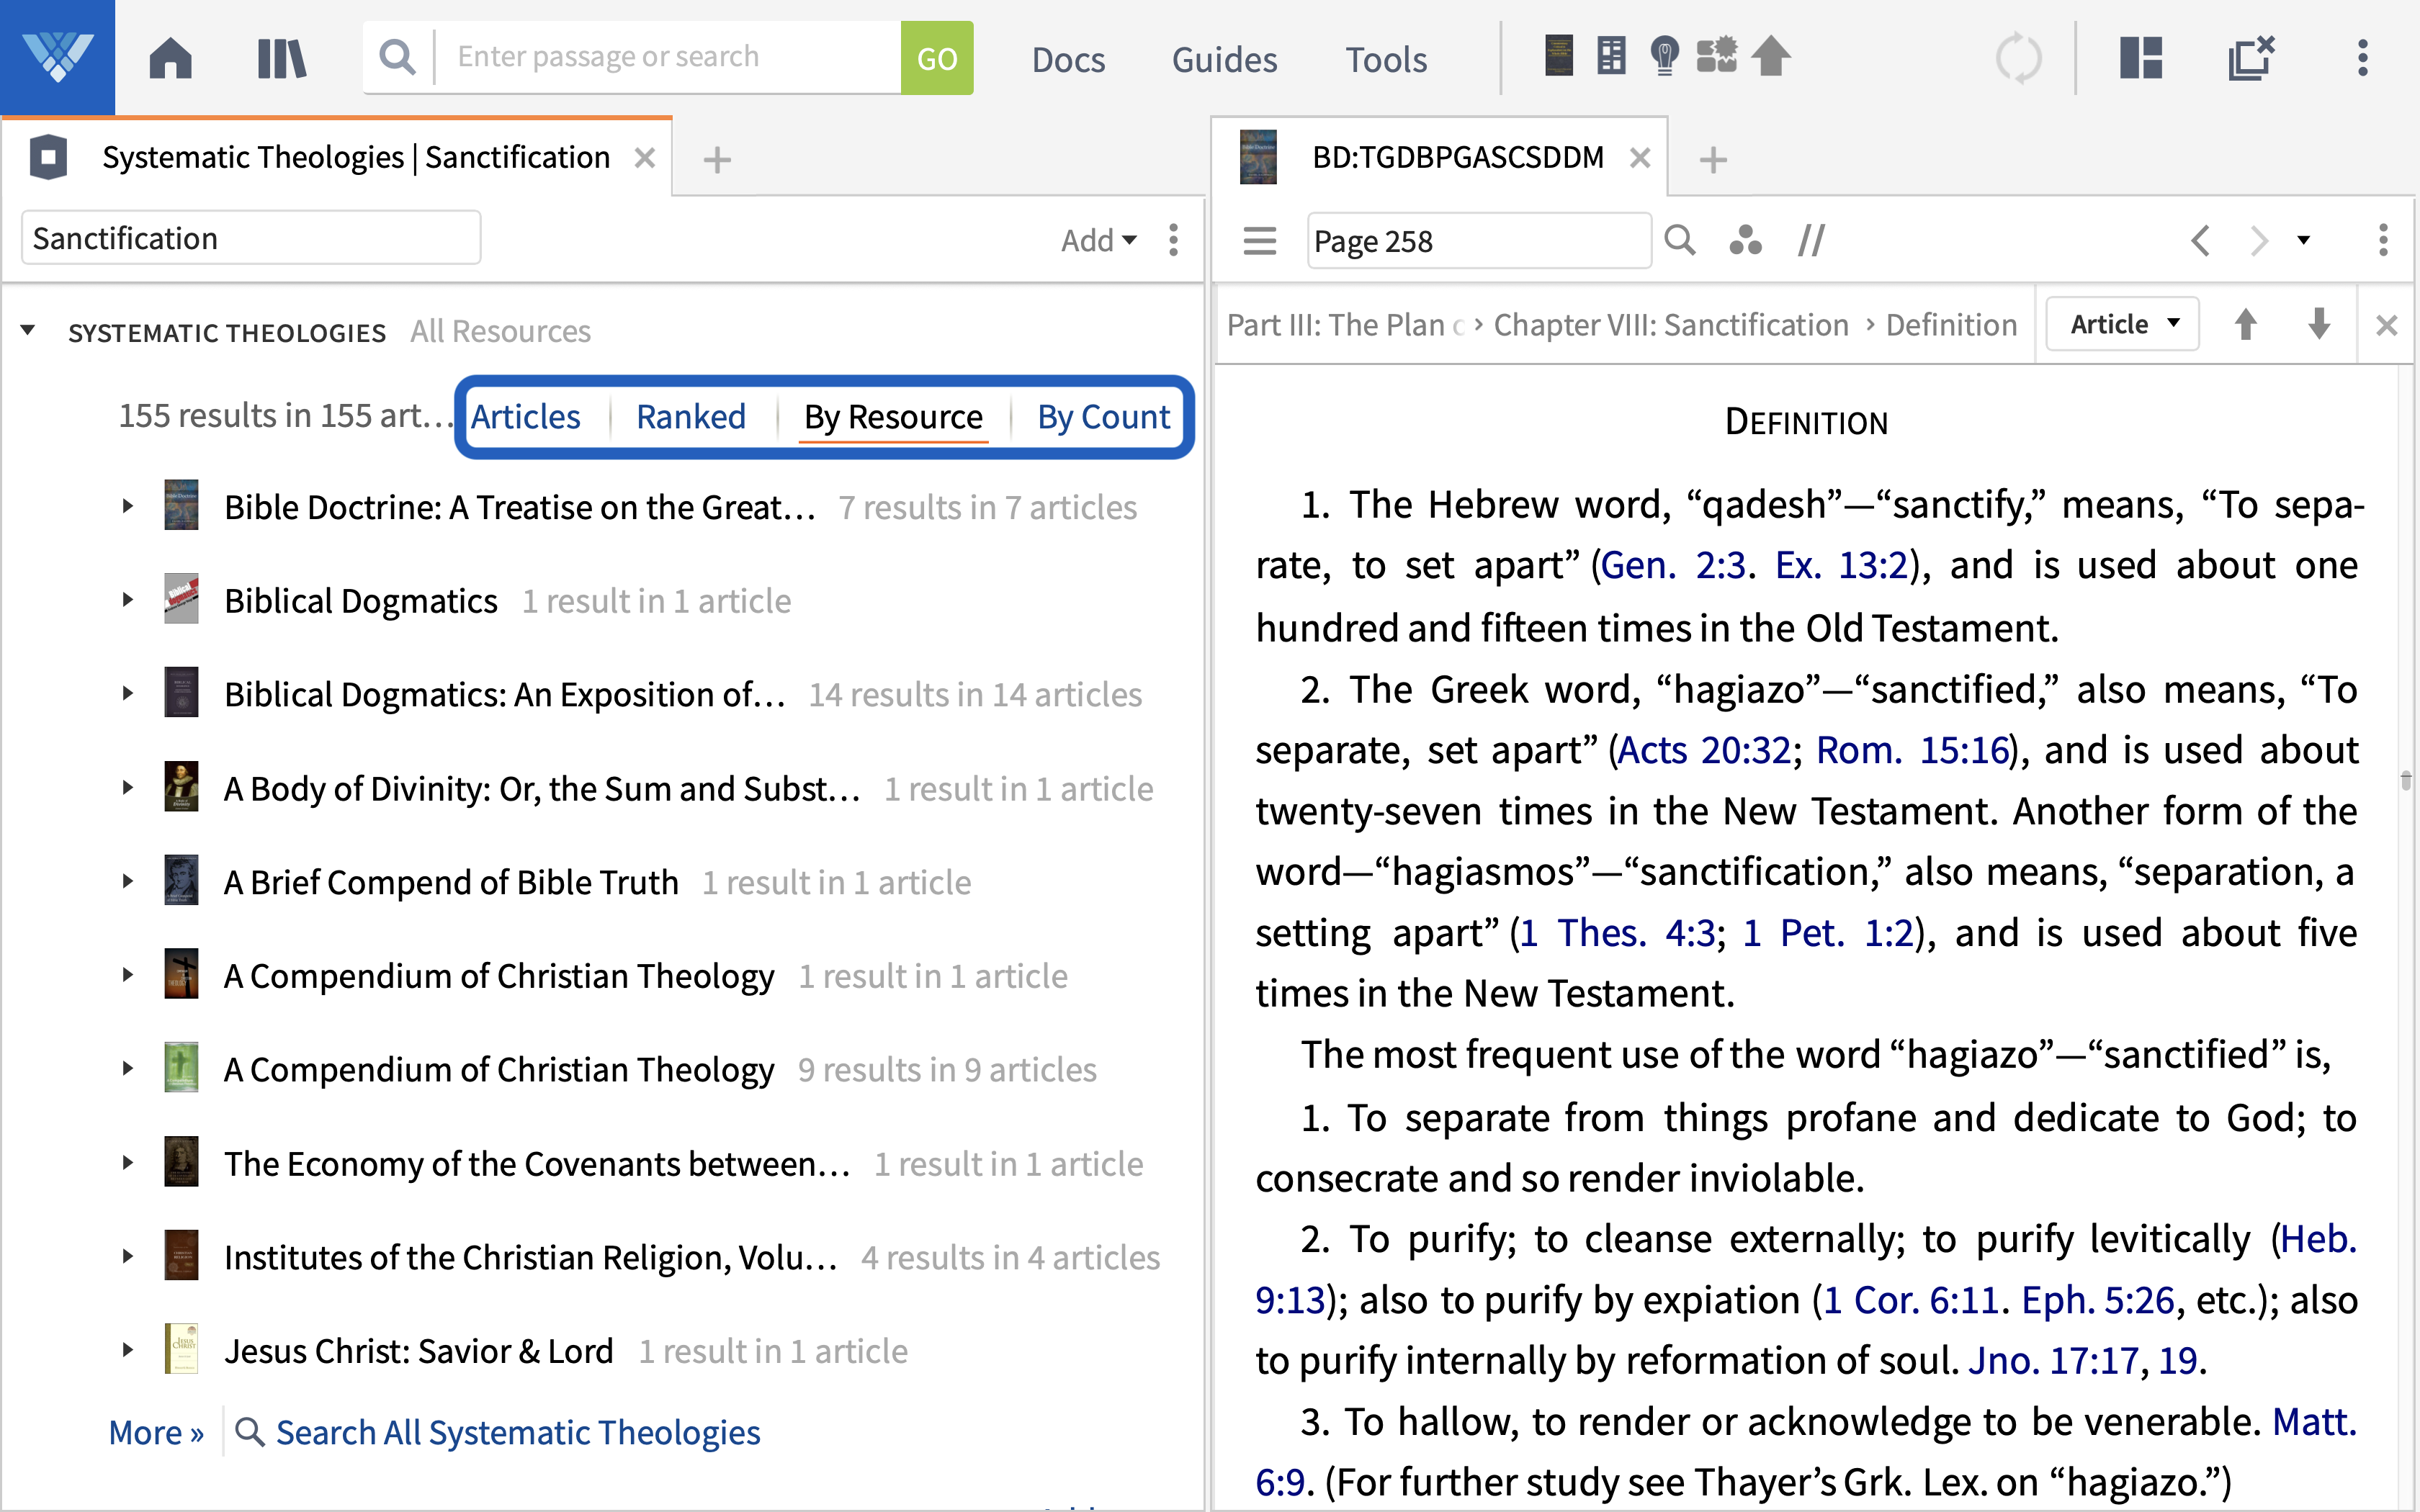
Task: Open the Add dropdown
Action: pos(1098,240)
